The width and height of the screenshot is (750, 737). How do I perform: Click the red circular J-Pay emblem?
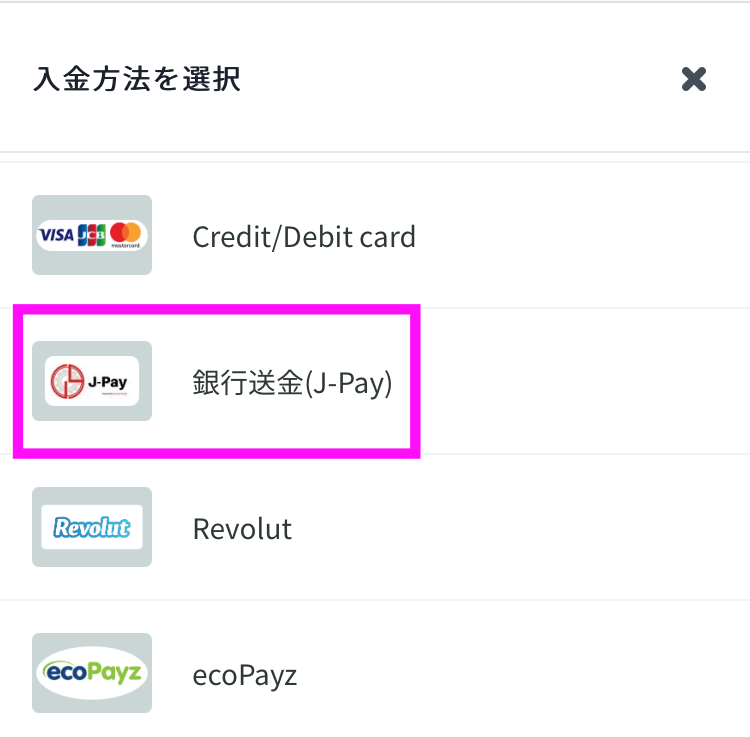tap(67, 381)
